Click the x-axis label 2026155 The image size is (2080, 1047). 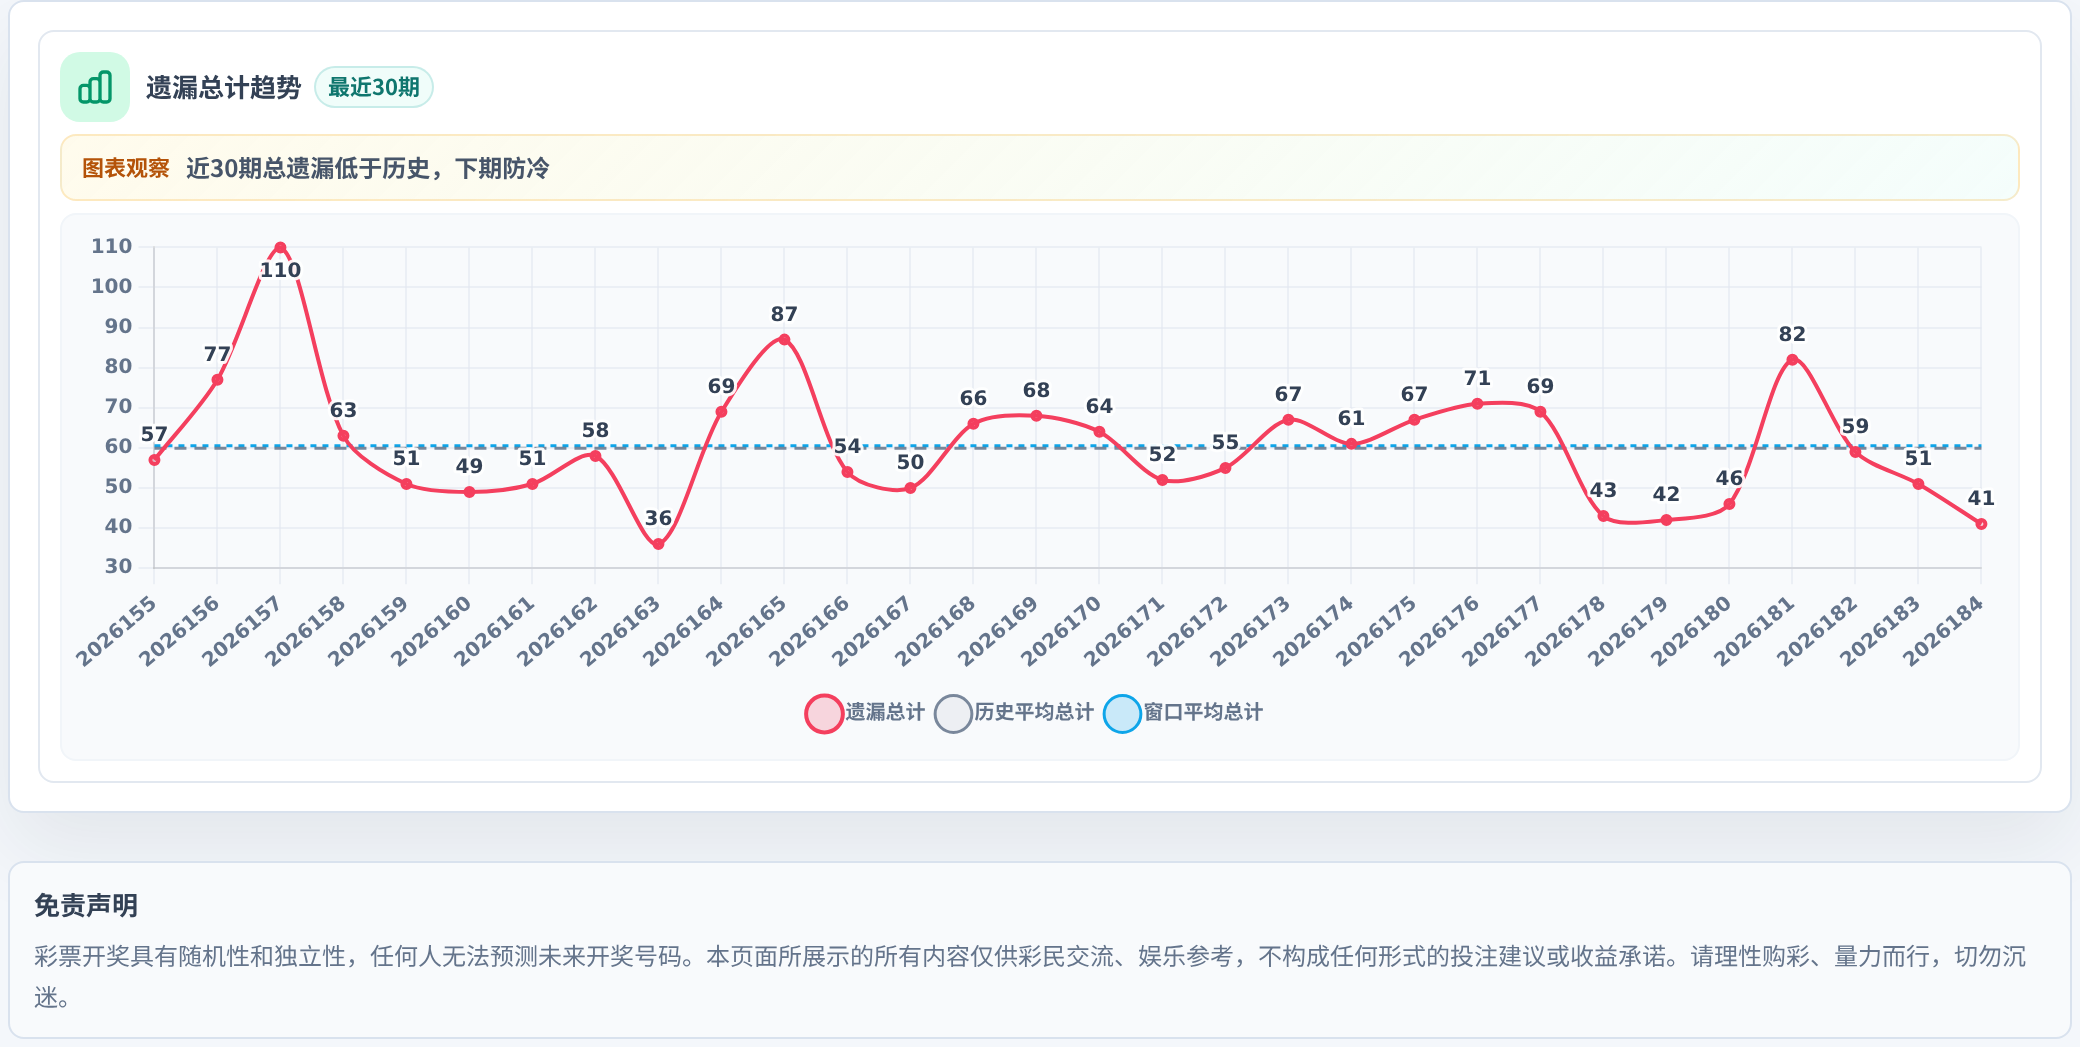(117, 630)
